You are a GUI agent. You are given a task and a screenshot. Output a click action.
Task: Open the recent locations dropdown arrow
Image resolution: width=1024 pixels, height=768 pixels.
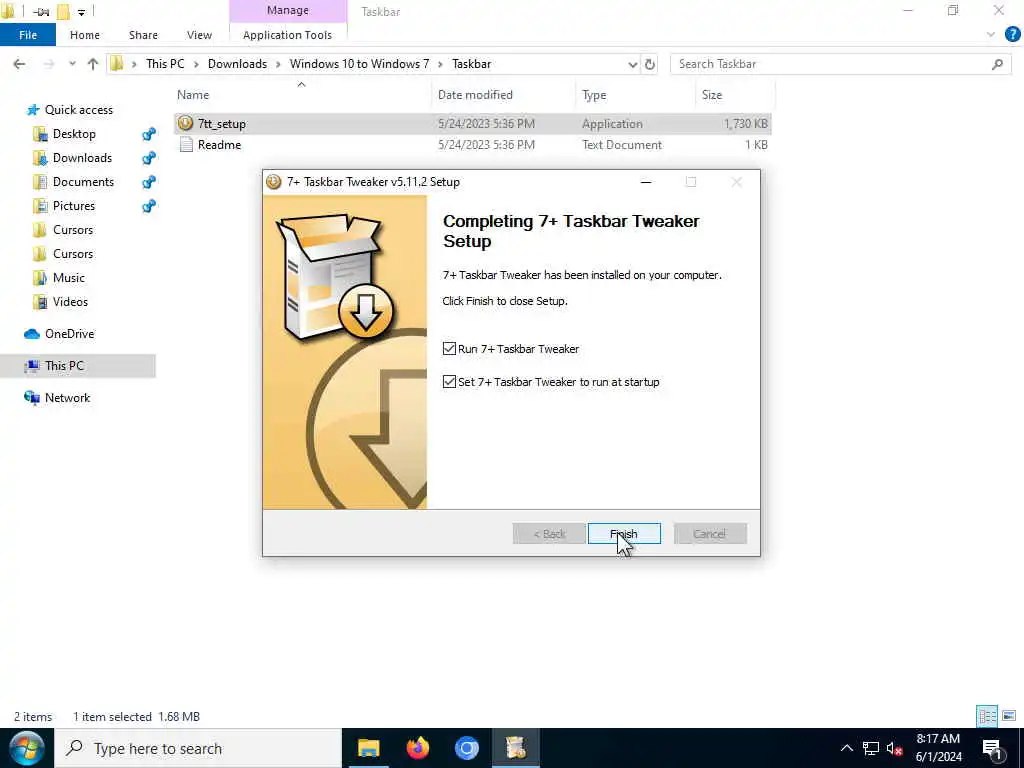click(x=72, y=64)
